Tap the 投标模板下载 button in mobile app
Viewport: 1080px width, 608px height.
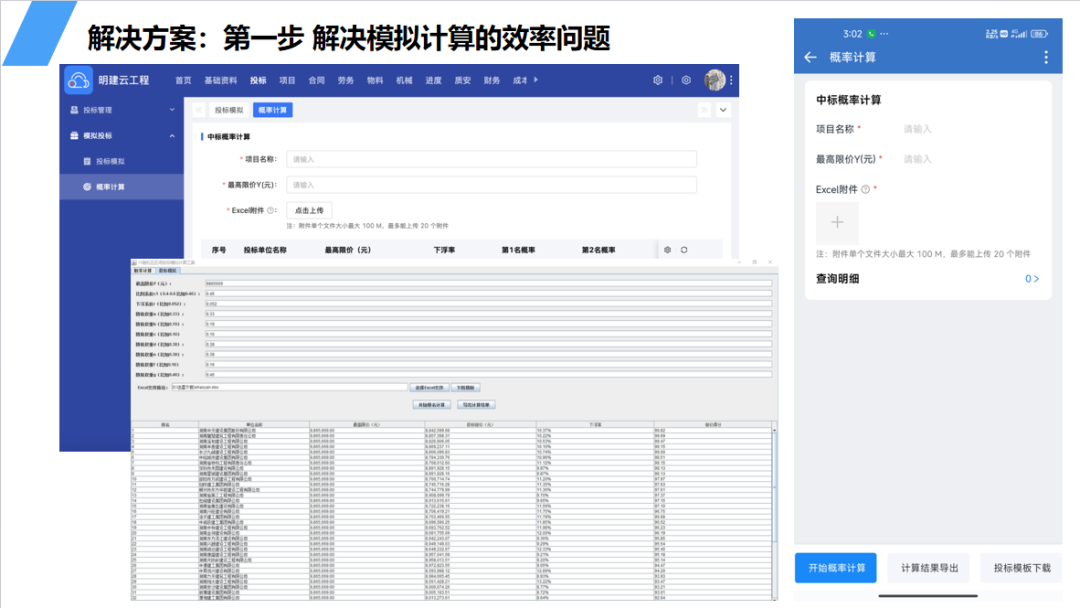(1022, 568)
